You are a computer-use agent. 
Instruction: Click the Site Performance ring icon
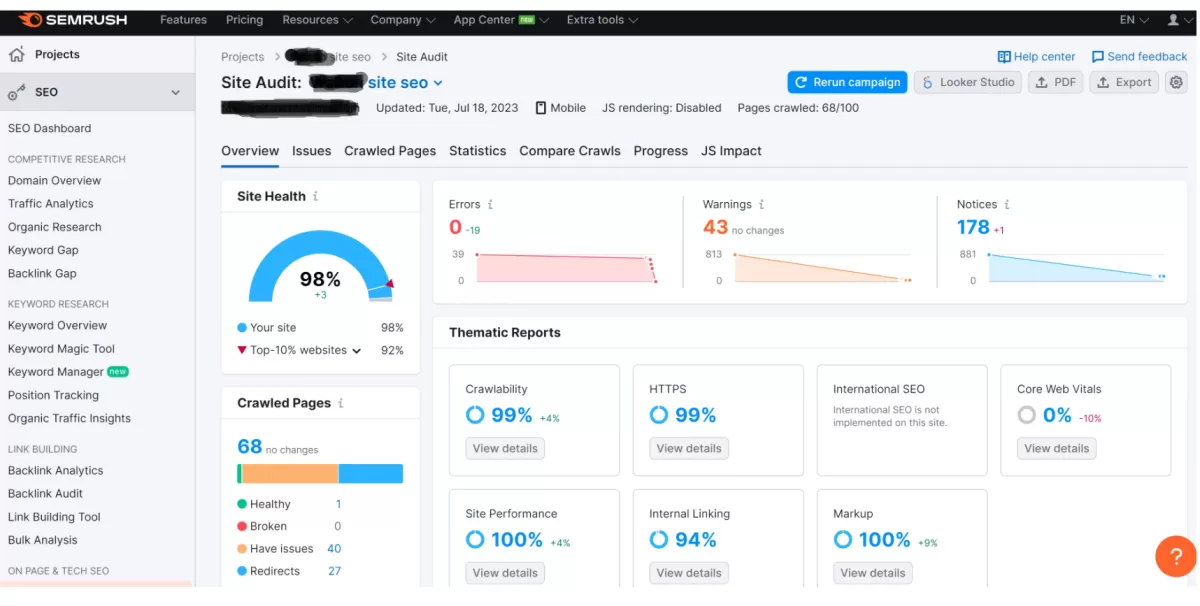[475, 540]
